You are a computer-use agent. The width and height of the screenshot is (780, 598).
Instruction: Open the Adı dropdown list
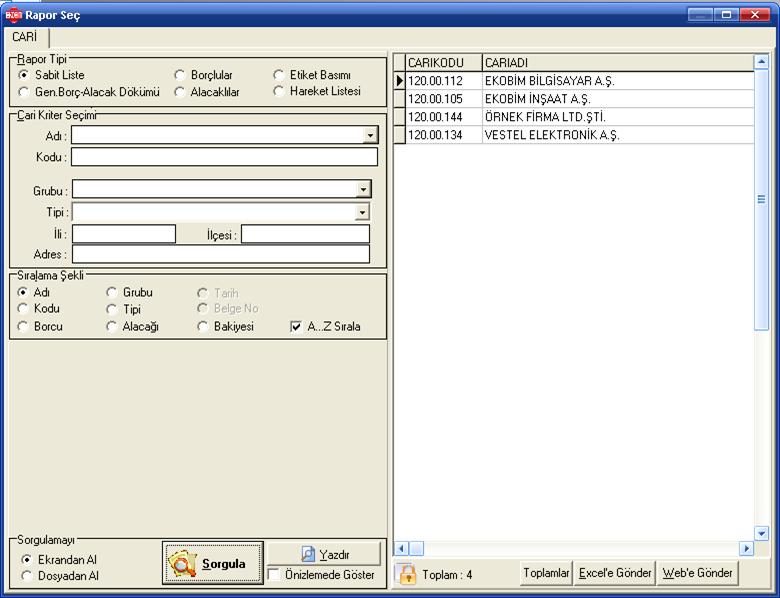click(x=370, y=135)
